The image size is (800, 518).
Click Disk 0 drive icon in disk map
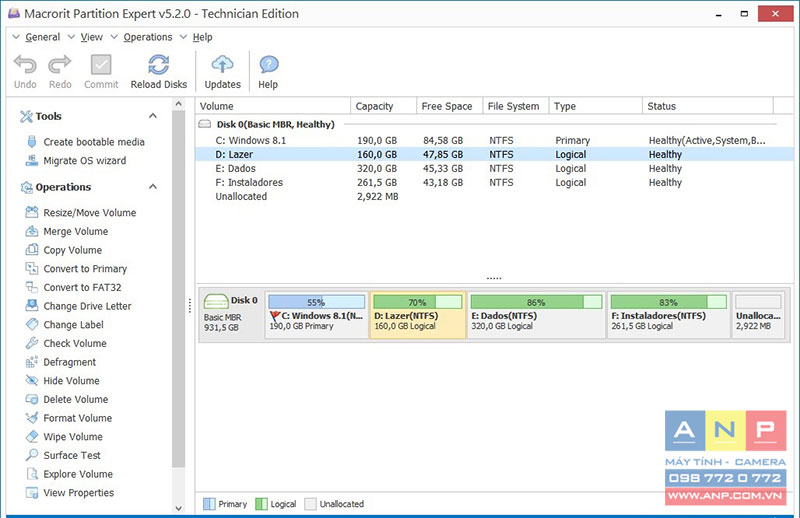coord(216,301)
